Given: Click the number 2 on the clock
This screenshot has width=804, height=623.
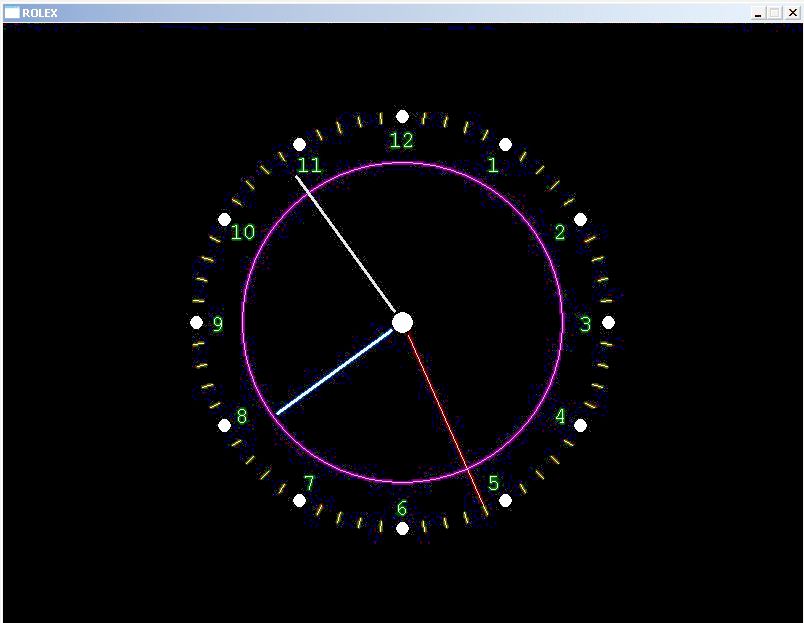Looking at the screenshot, I should click(x=560, y=232).
